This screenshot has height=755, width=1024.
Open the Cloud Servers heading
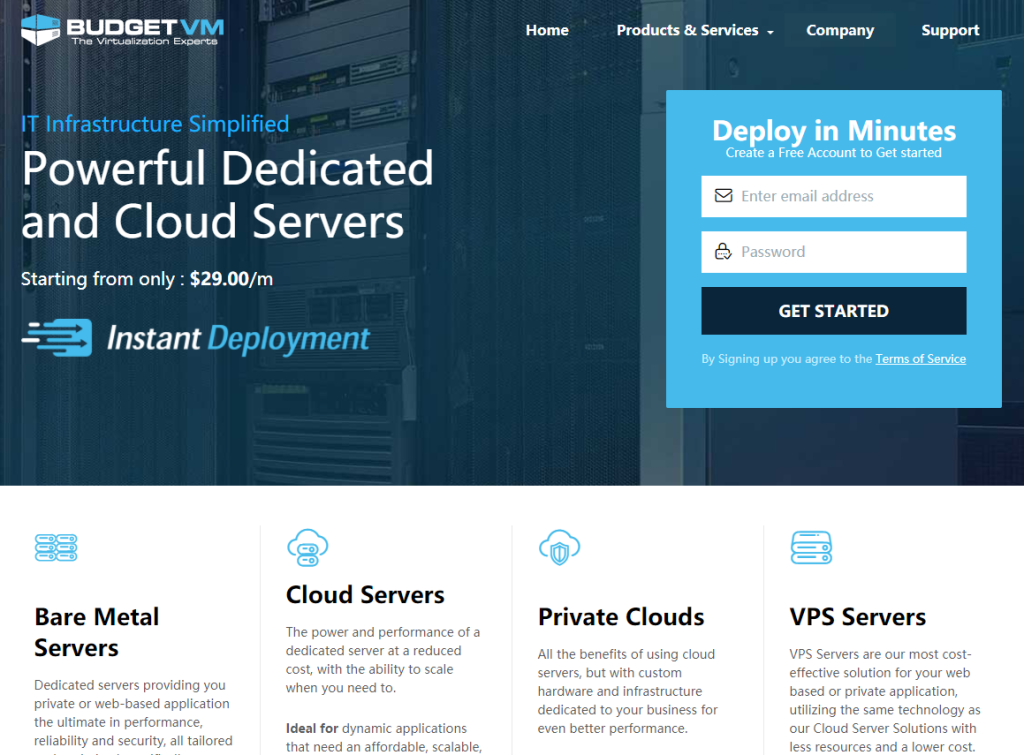pyautogui.click(x=365, y=595)
